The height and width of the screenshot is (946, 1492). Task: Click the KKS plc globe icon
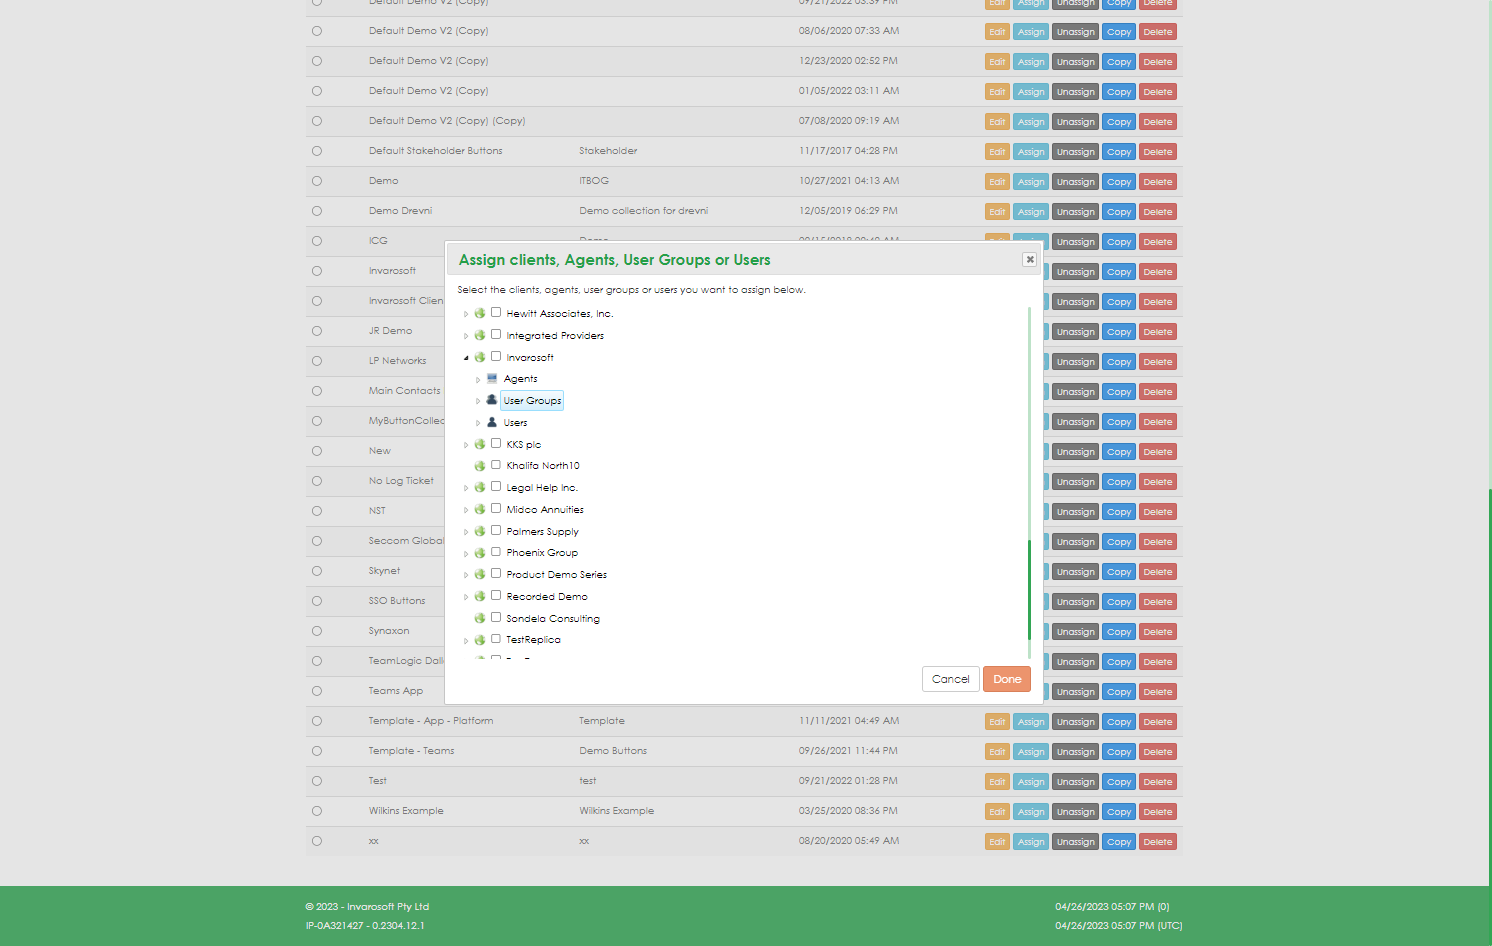(480, 444)
